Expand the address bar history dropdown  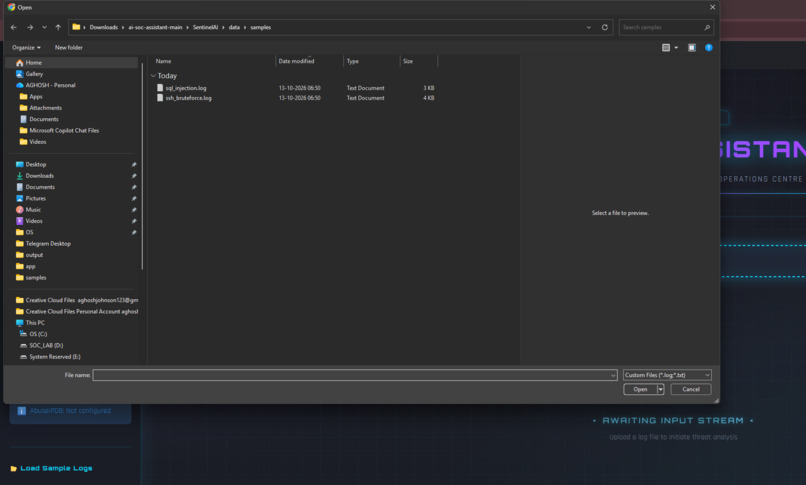click(x=589, y=27)
